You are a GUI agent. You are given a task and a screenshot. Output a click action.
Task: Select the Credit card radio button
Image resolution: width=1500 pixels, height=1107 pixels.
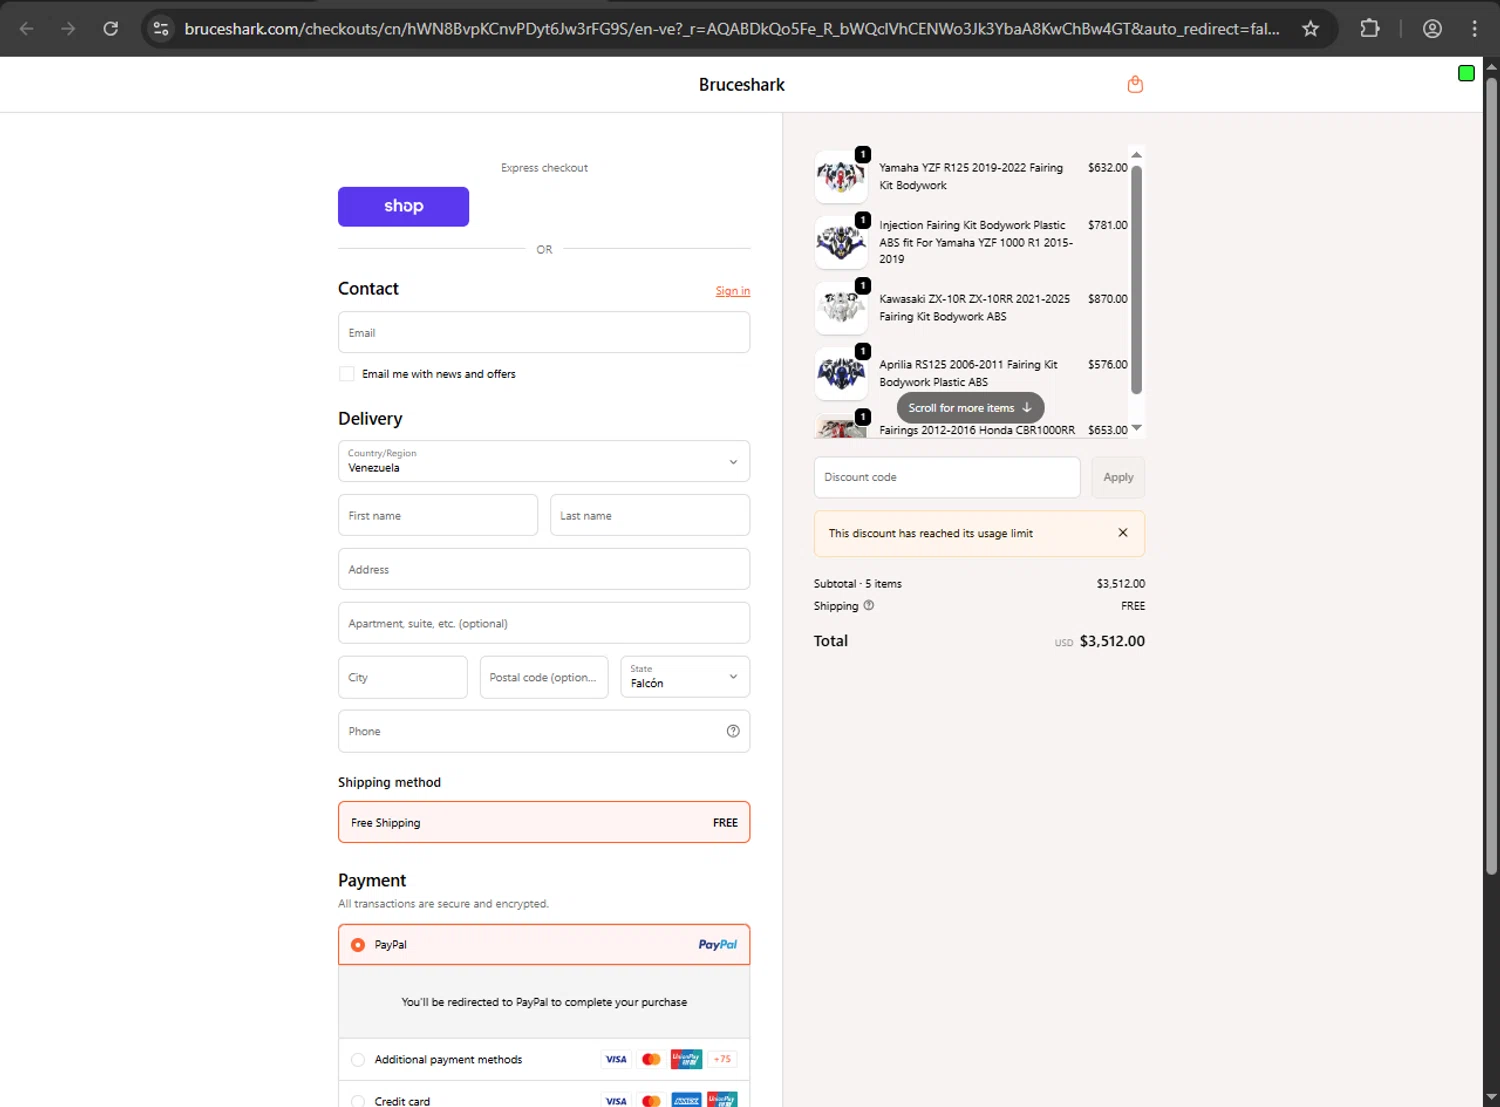pos(358,1101)
